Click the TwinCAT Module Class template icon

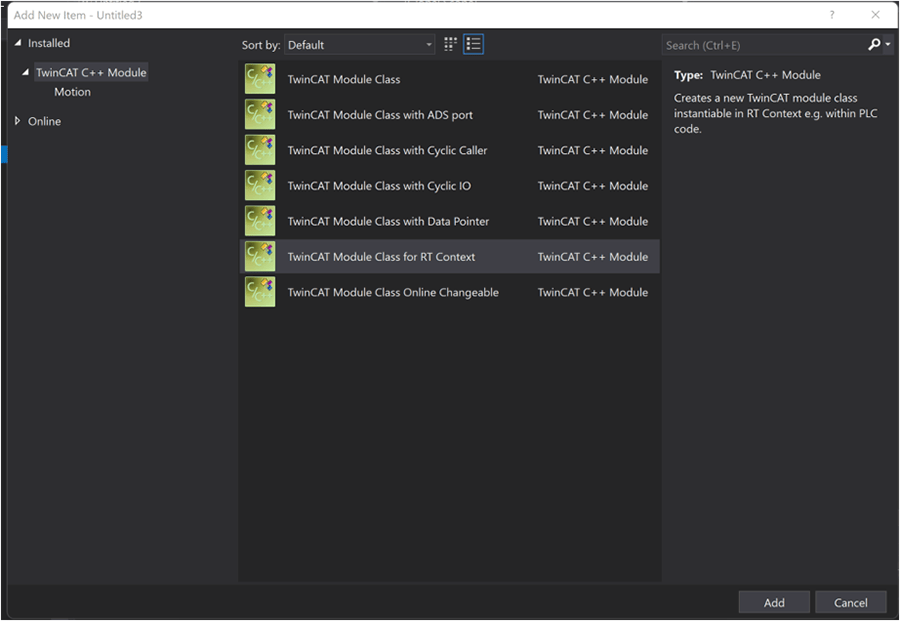(x=260, y=79)
